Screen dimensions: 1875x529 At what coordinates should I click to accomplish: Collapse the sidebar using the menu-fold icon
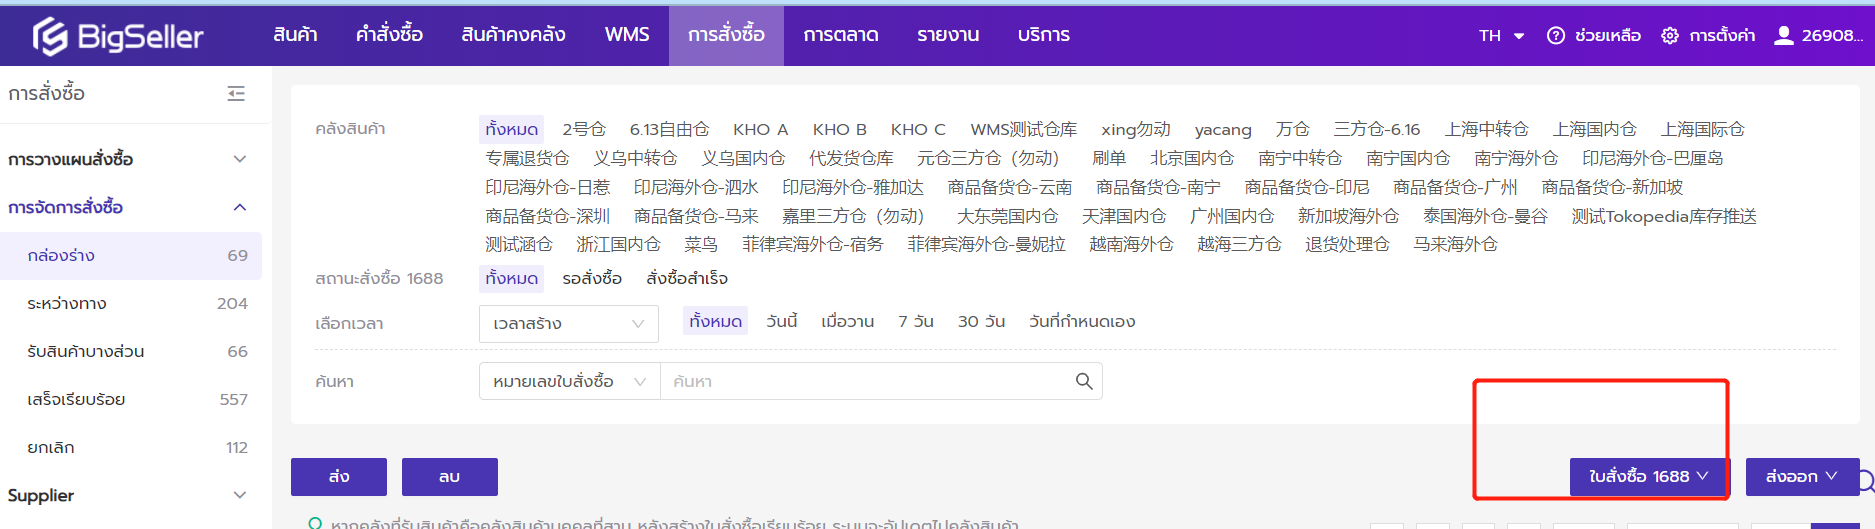point(236,93)
